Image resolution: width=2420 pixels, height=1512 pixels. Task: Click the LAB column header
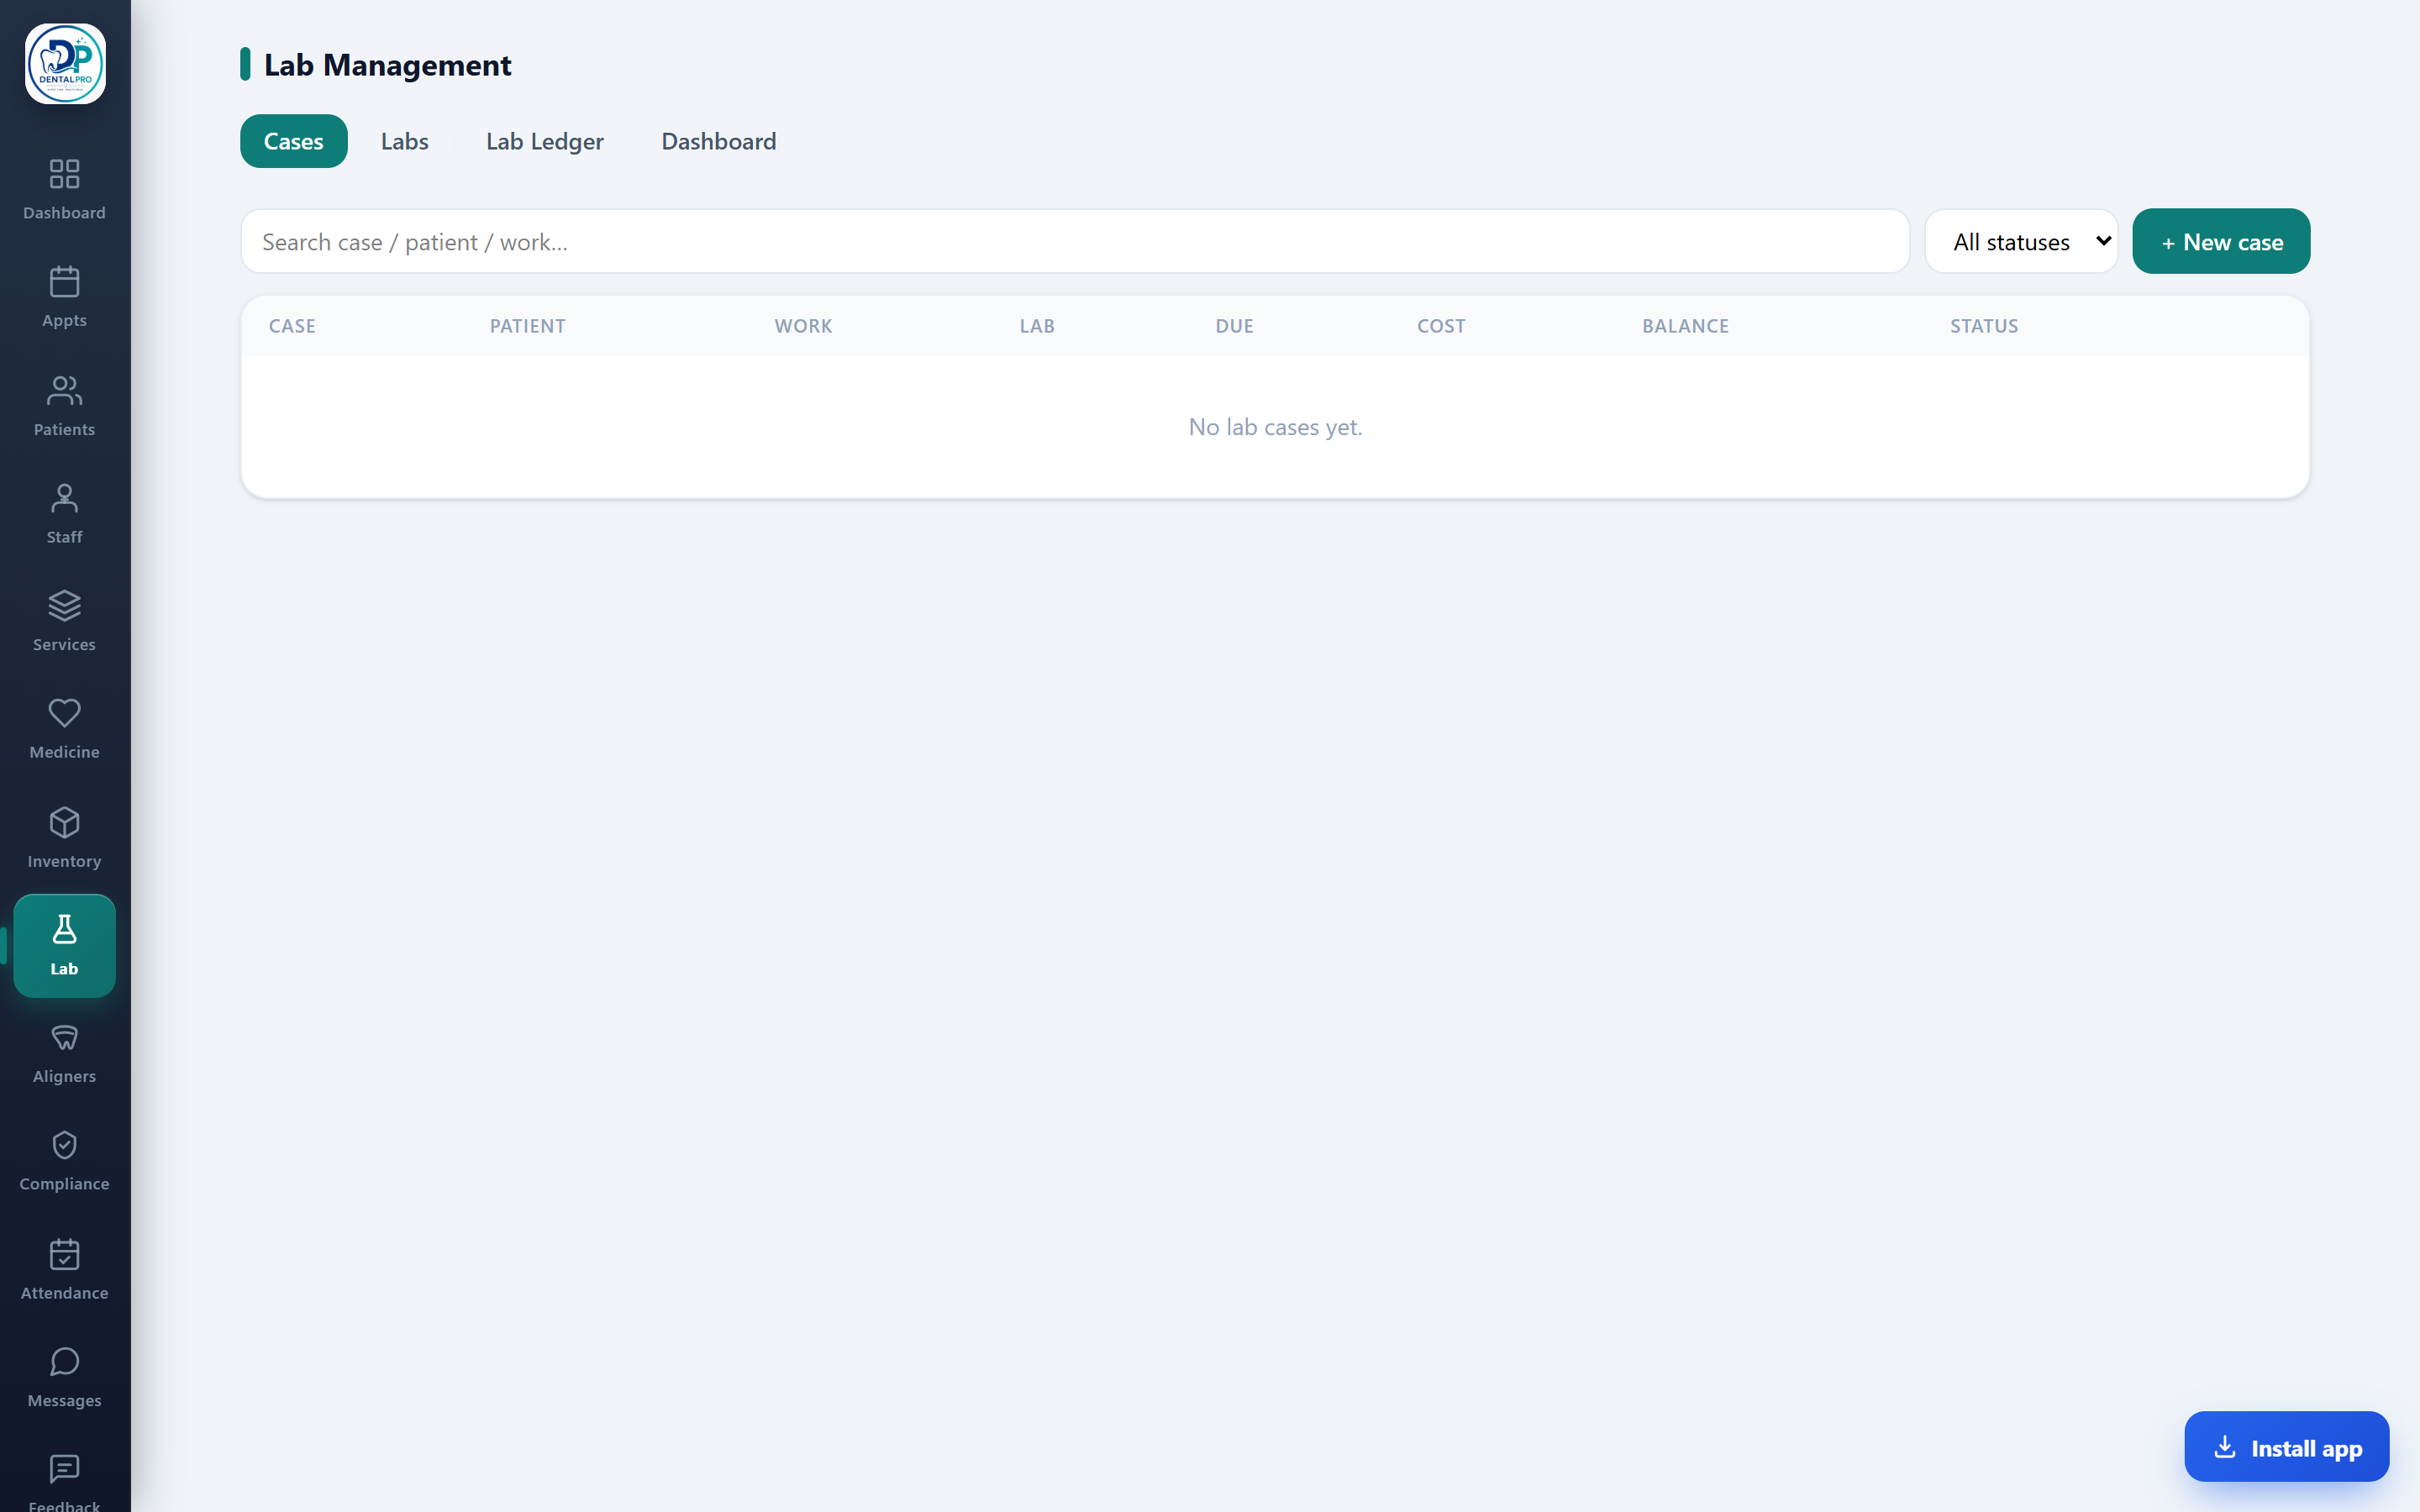coord(1037,326)
